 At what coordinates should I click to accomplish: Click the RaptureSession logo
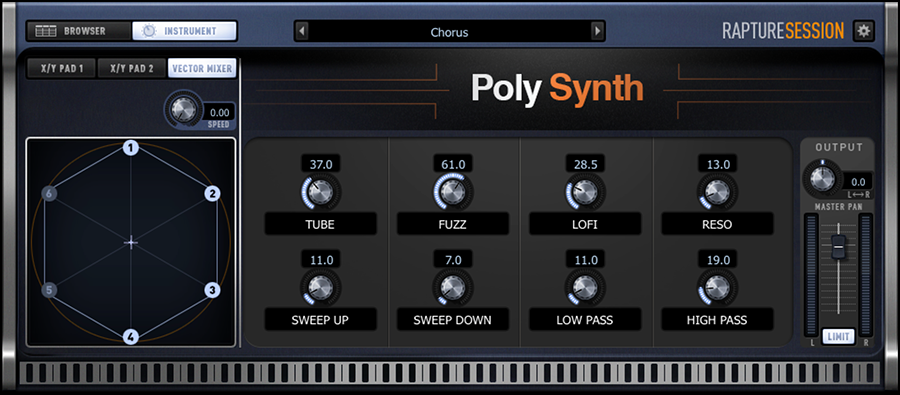[x=783, y=31]
